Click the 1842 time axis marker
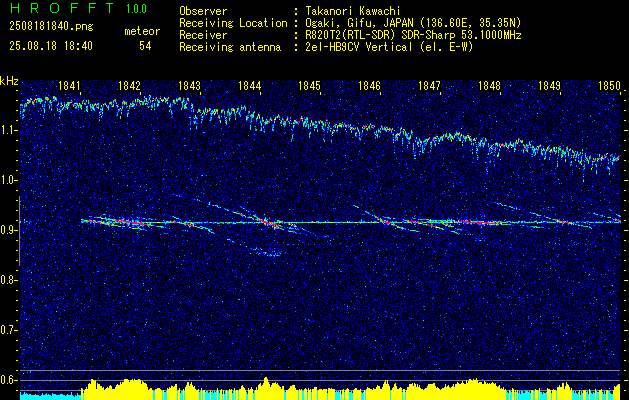This screenshot has width=629, height=400. 129,85
